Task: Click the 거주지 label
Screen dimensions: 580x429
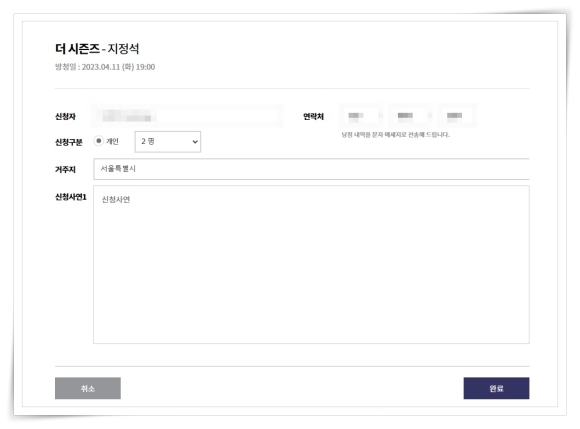Action: point(65,169)
